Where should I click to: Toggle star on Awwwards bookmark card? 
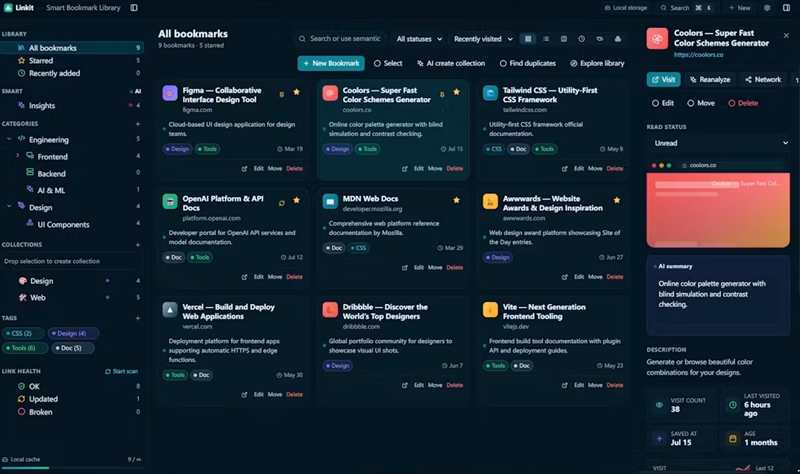coord(617,200)
